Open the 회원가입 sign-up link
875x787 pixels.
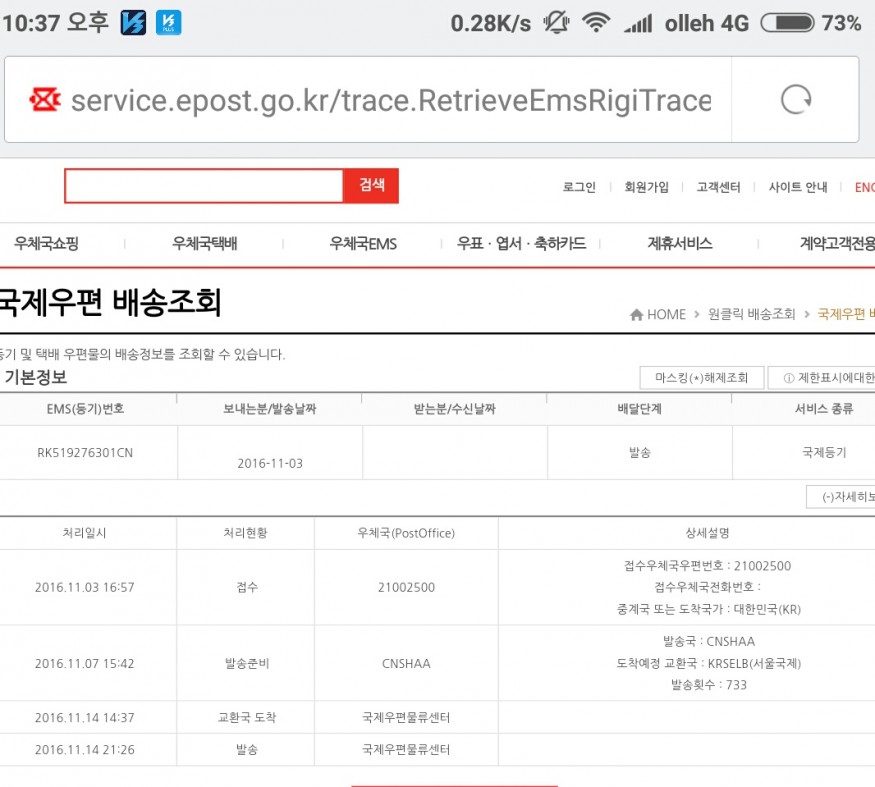pos(646,187)
